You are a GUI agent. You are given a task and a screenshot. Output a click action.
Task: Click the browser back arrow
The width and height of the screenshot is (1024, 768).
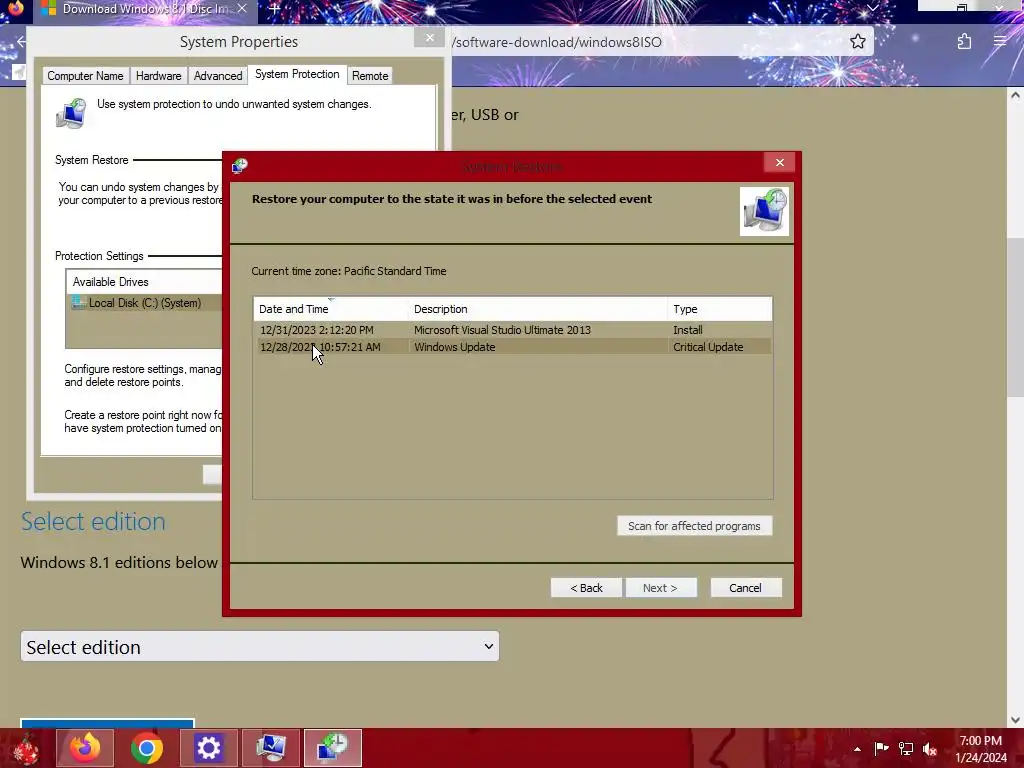pos(21,42)
